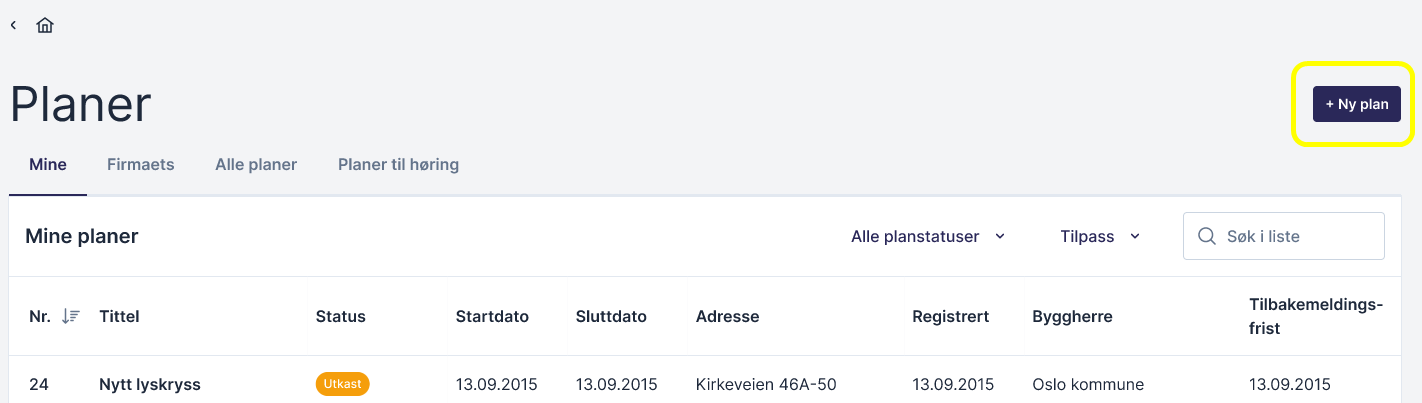The height and width of the screenshot is (403, 1422).
Task: Click the search magnifier icon
Action: pyautogui.click(x=1206, y=236)
